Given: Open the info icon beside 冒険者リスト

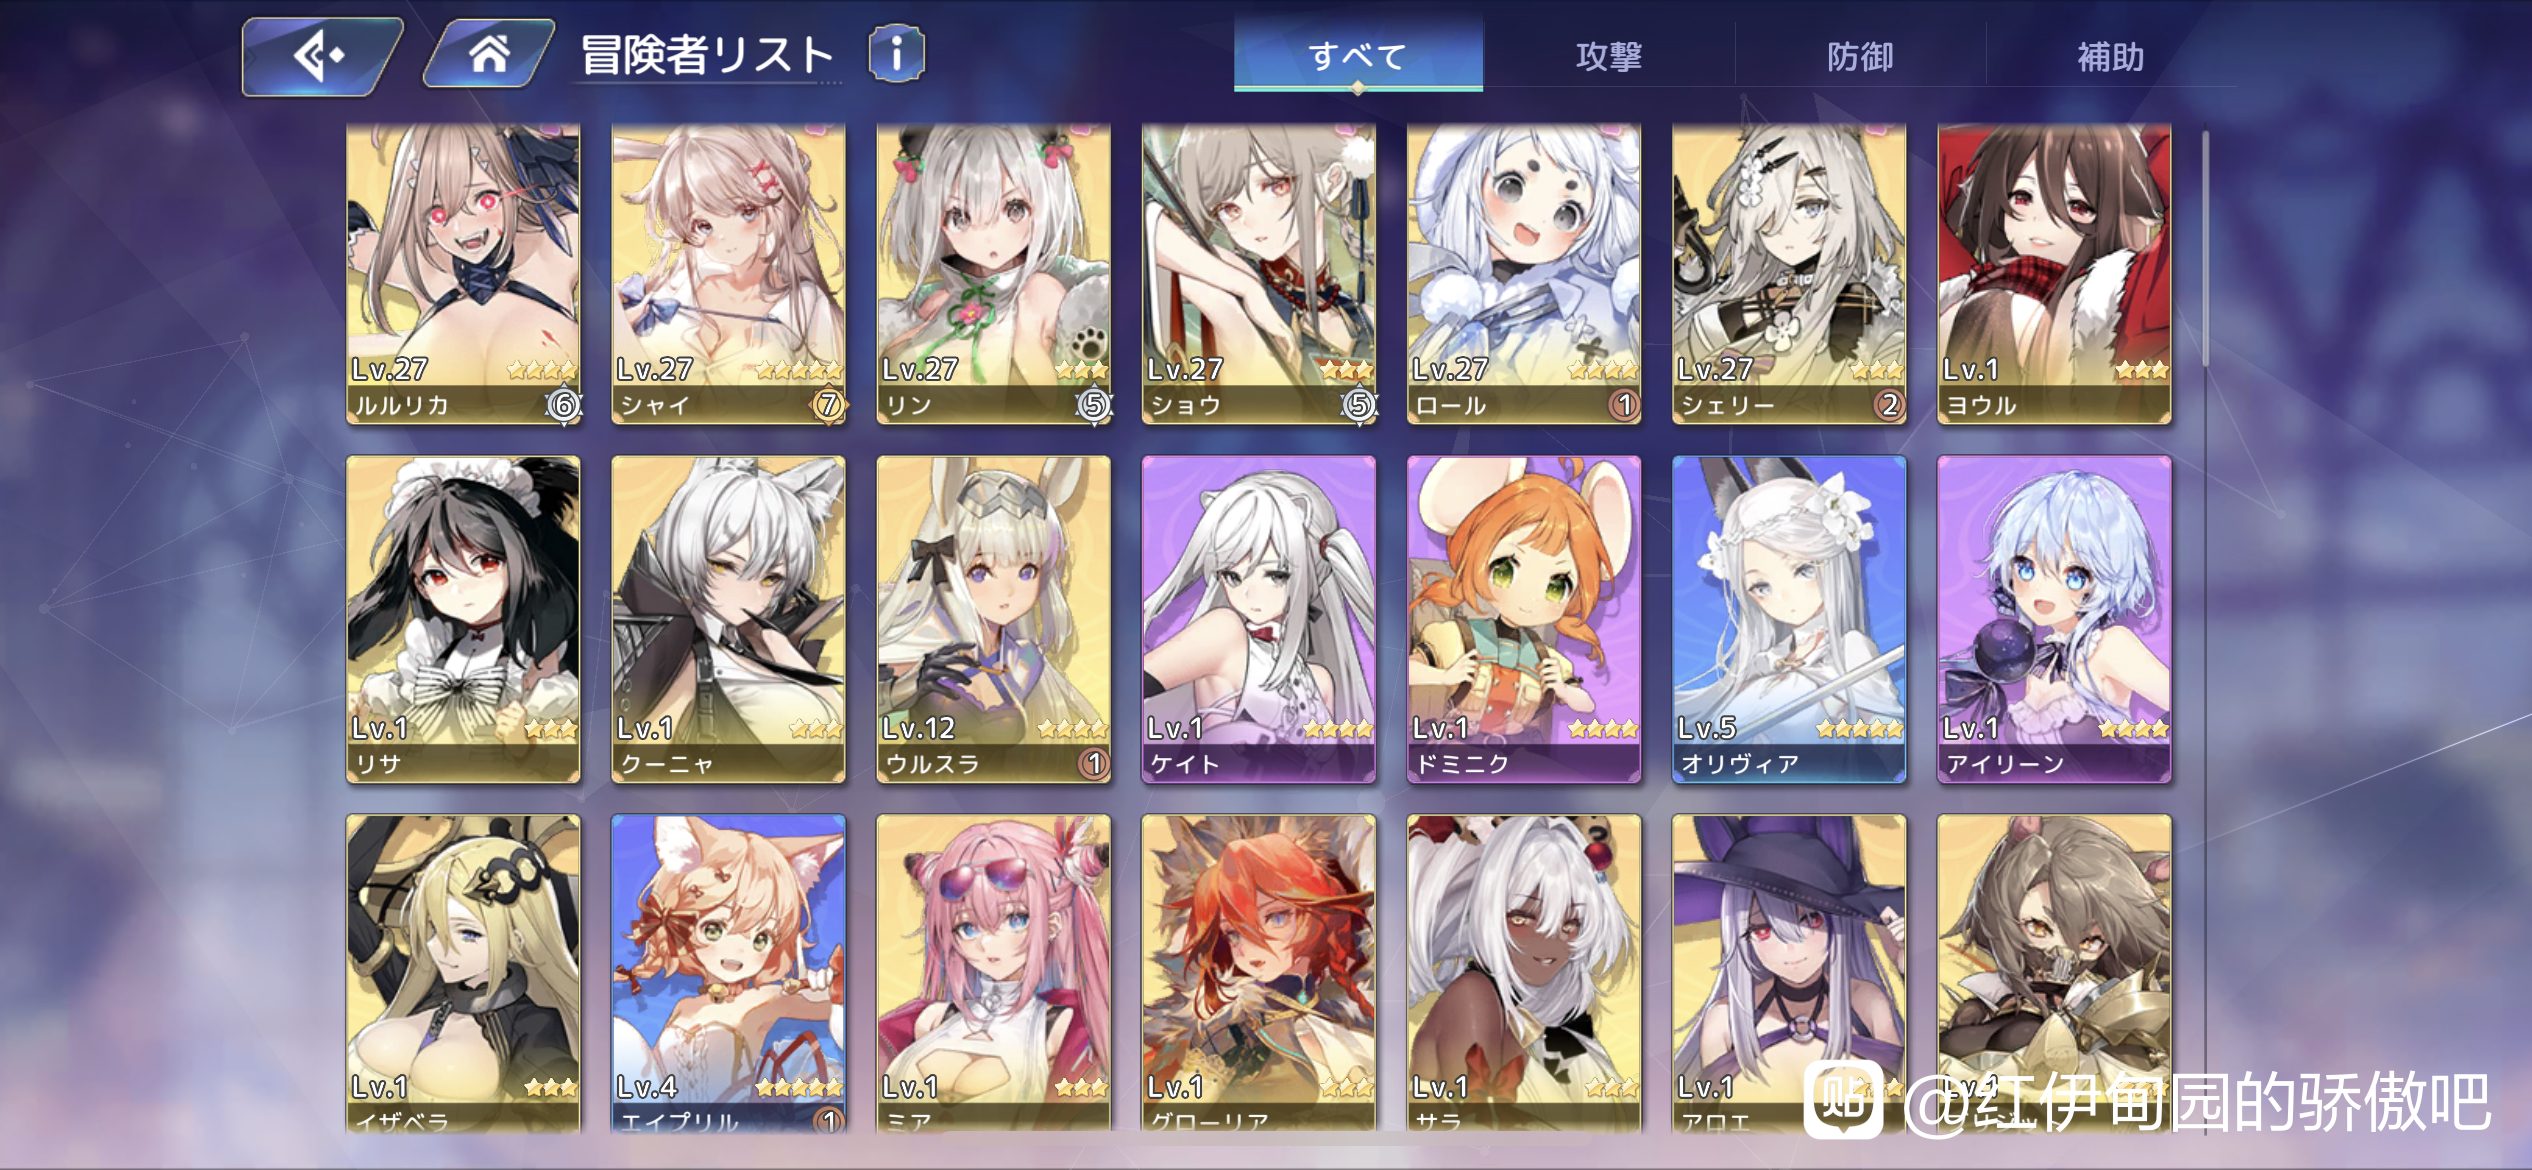Looking at the screenshot, I should click(896, 54).
